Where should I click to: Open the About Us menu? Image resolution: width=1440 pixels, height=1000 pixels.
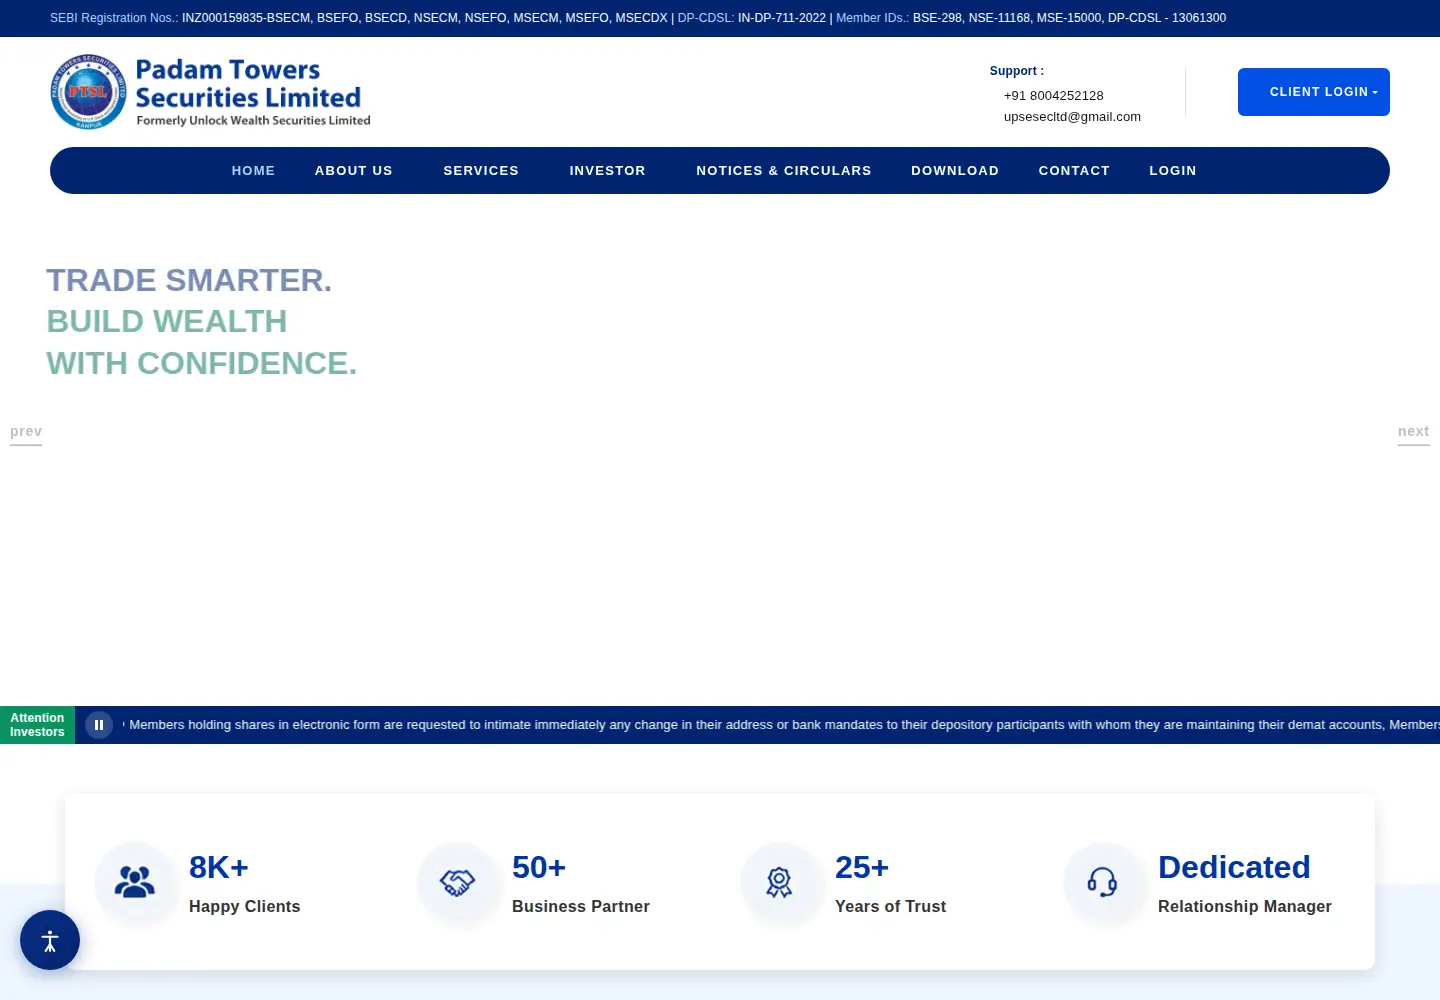coord(354,171)
